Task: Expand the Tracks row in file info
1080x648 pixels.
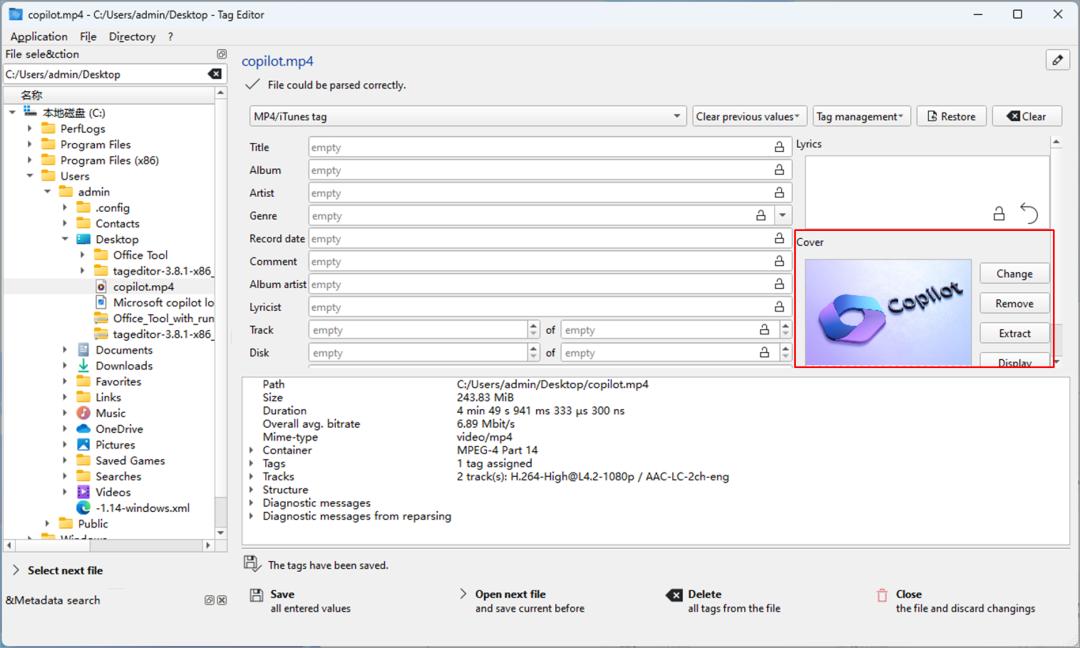Action: pyautogui.click(x=252, y=477)
